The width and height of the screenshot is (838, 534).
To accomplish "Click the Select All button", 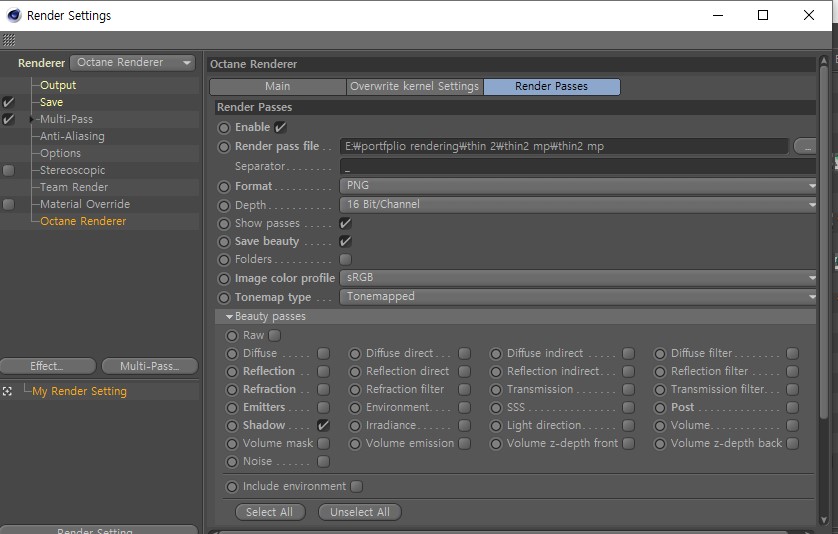I will coord(270,512).
